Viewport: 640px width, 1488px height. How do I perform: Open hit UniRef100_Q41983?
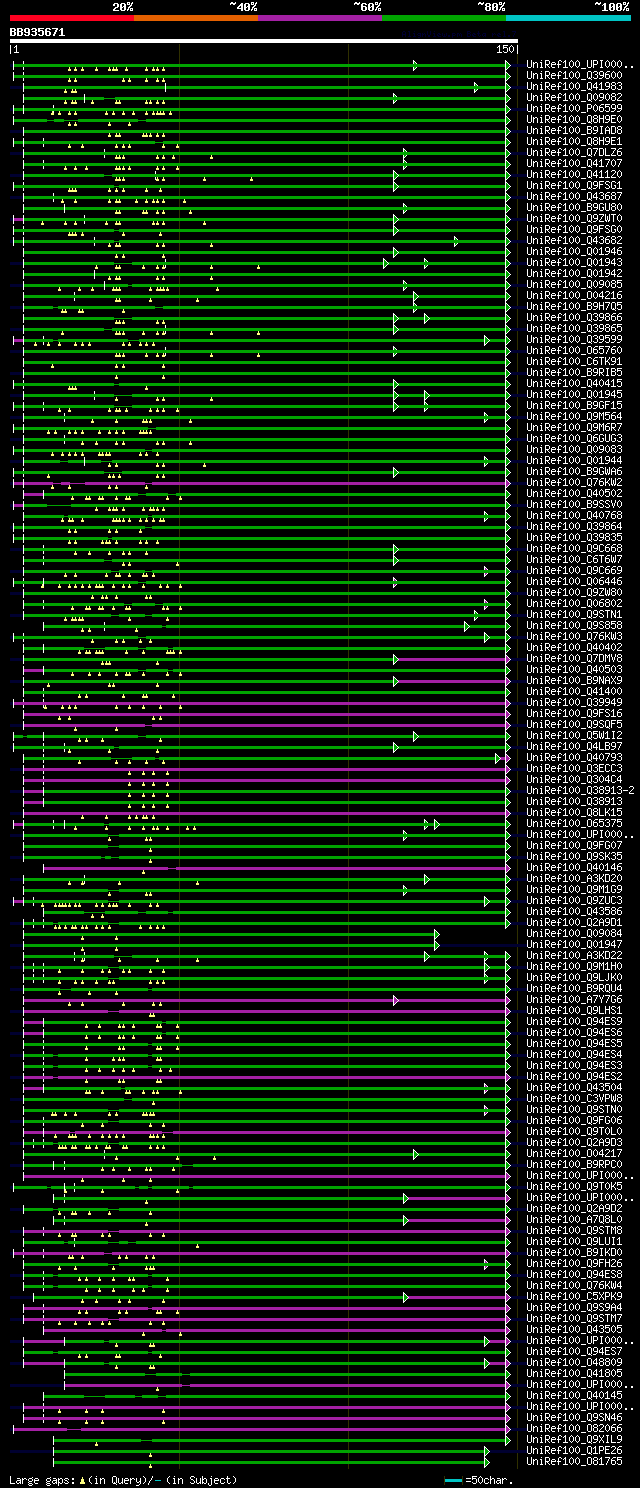click(x=574, y=87)
